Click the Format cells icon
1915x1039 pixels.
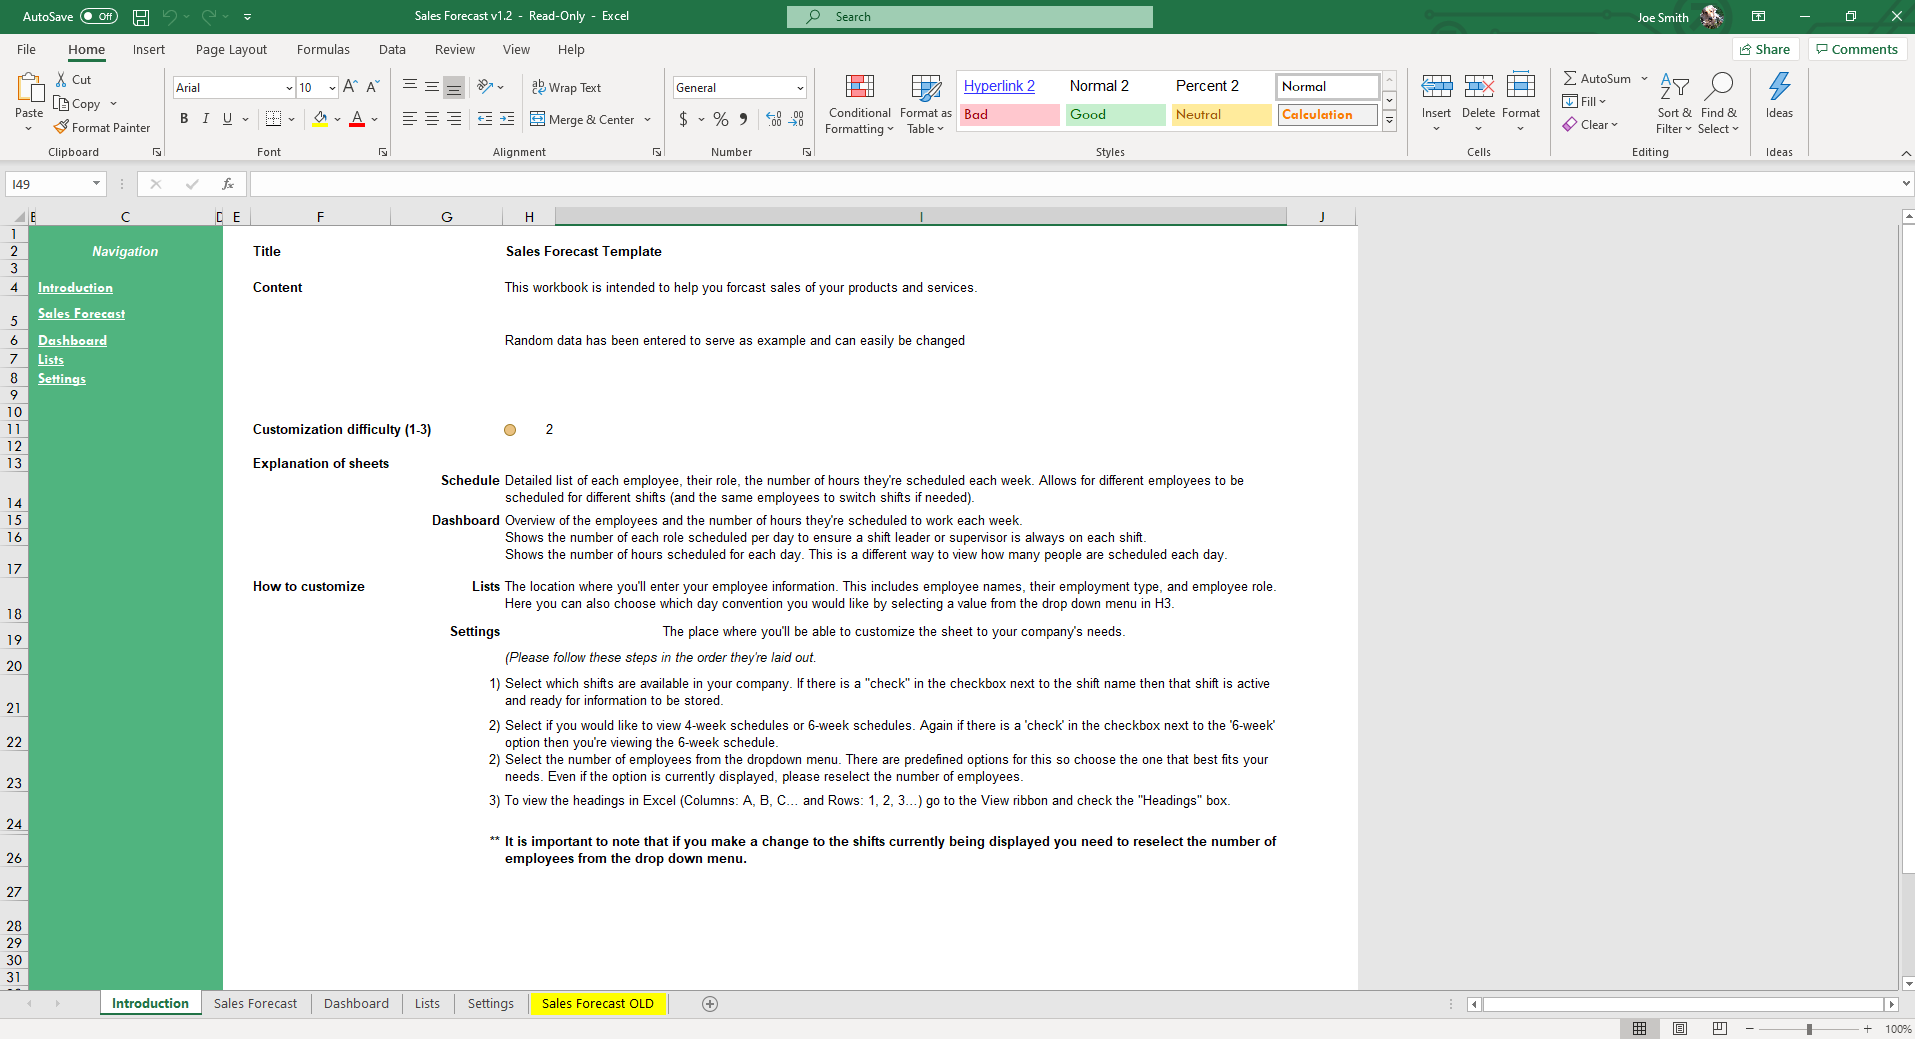pyautogui.click(x=1521, y=87)
